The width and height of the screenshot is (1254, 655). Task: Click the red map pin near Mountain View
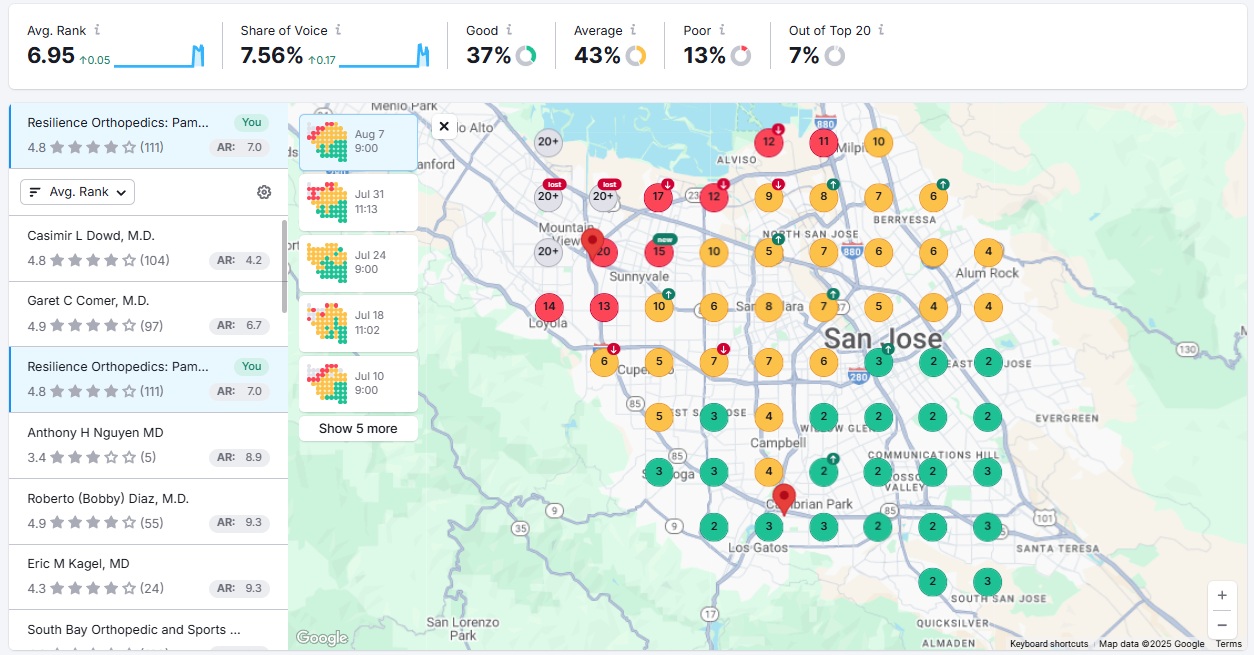(593, 243)
